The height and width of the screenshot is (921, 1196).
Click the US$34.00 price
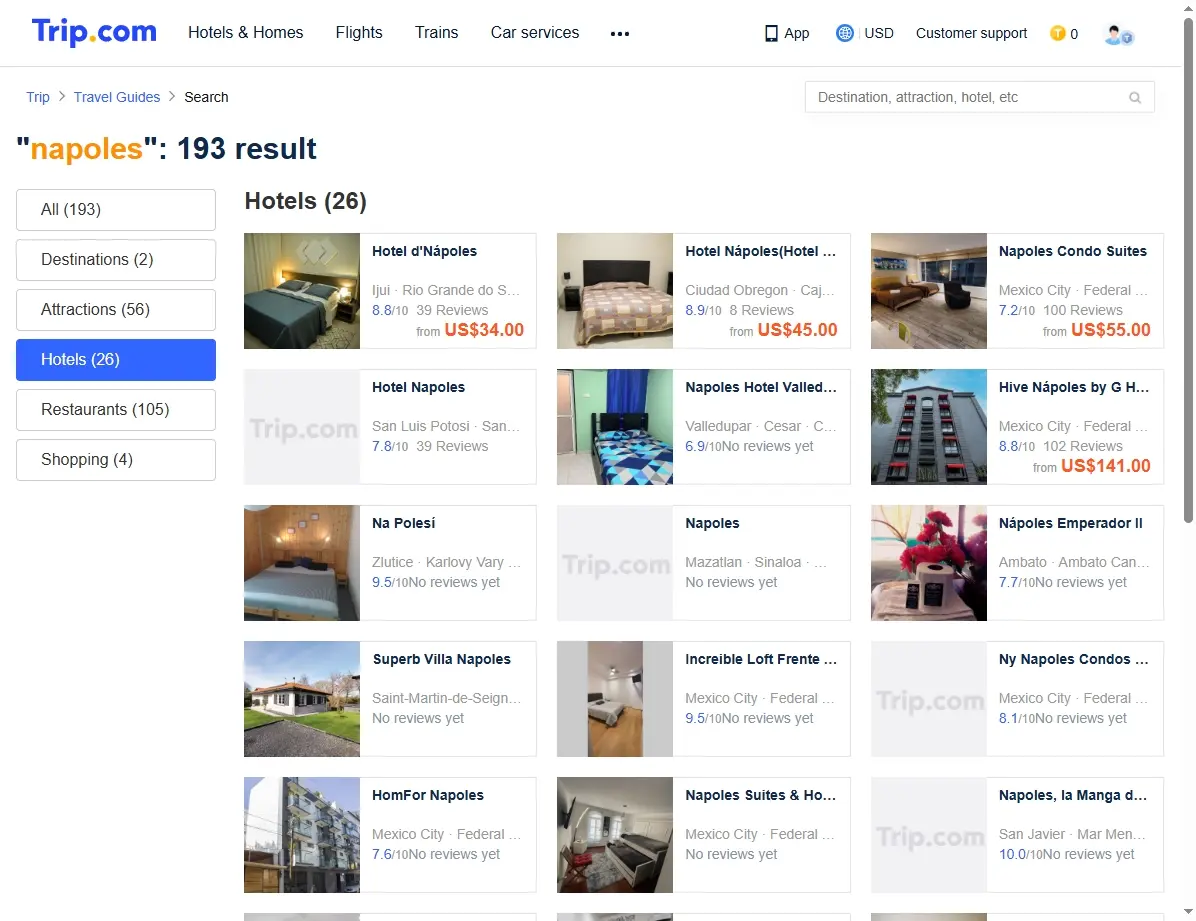pos(484,330)
